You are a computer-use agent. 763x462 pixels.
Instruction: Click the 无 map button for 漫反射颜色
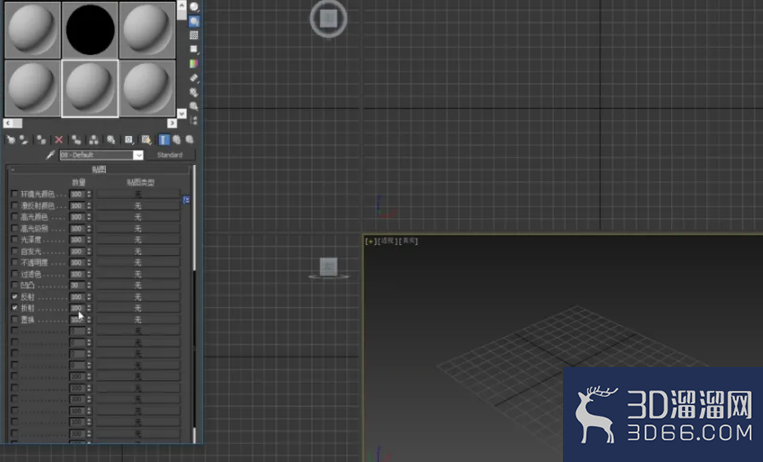138,205
